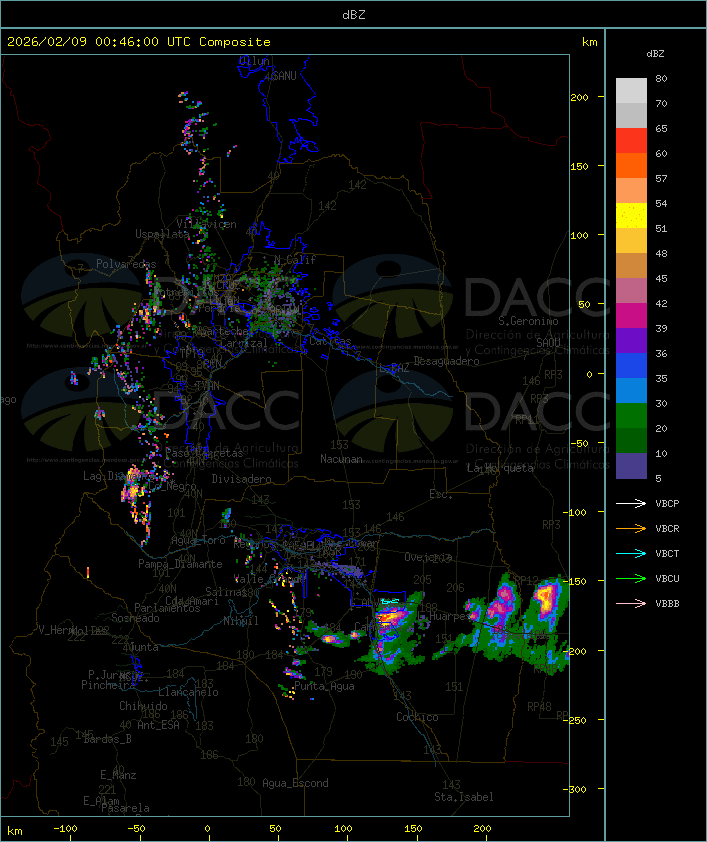Viewport: 707px width, 842px height.
Task: Click the white VBCP arrow icon
Action: 631,503
